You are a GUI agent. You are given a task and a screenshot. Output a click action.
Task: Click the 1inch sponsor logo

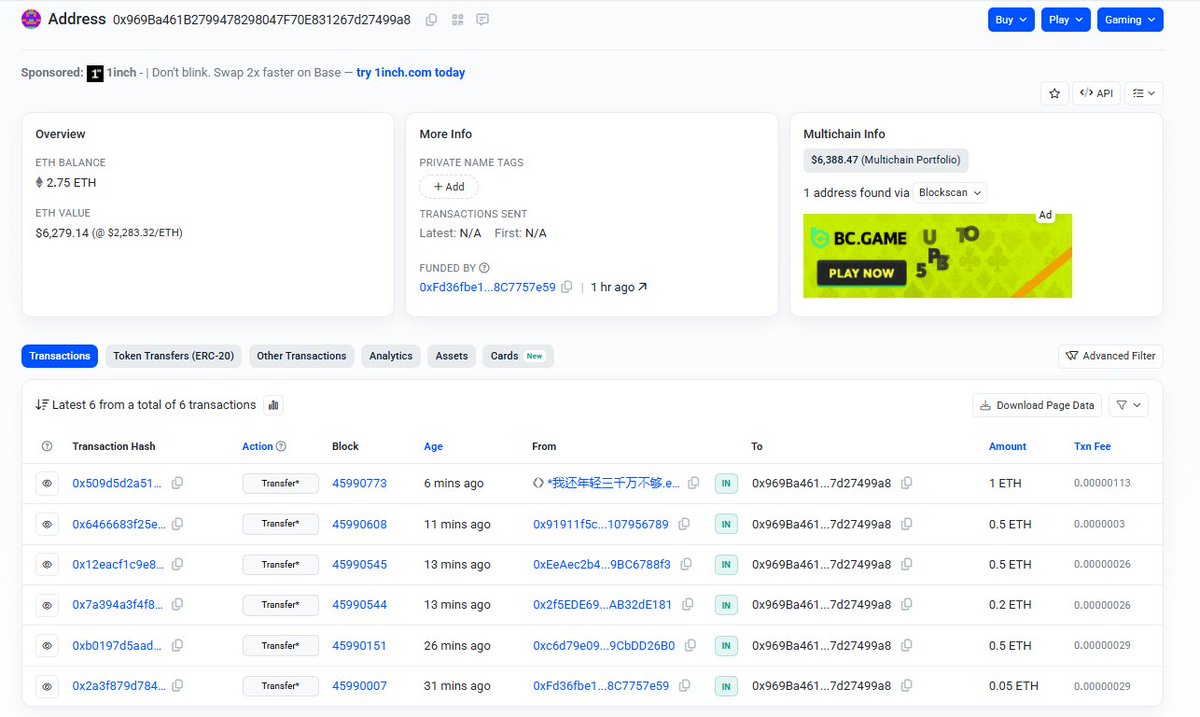(x=95, y=73)
